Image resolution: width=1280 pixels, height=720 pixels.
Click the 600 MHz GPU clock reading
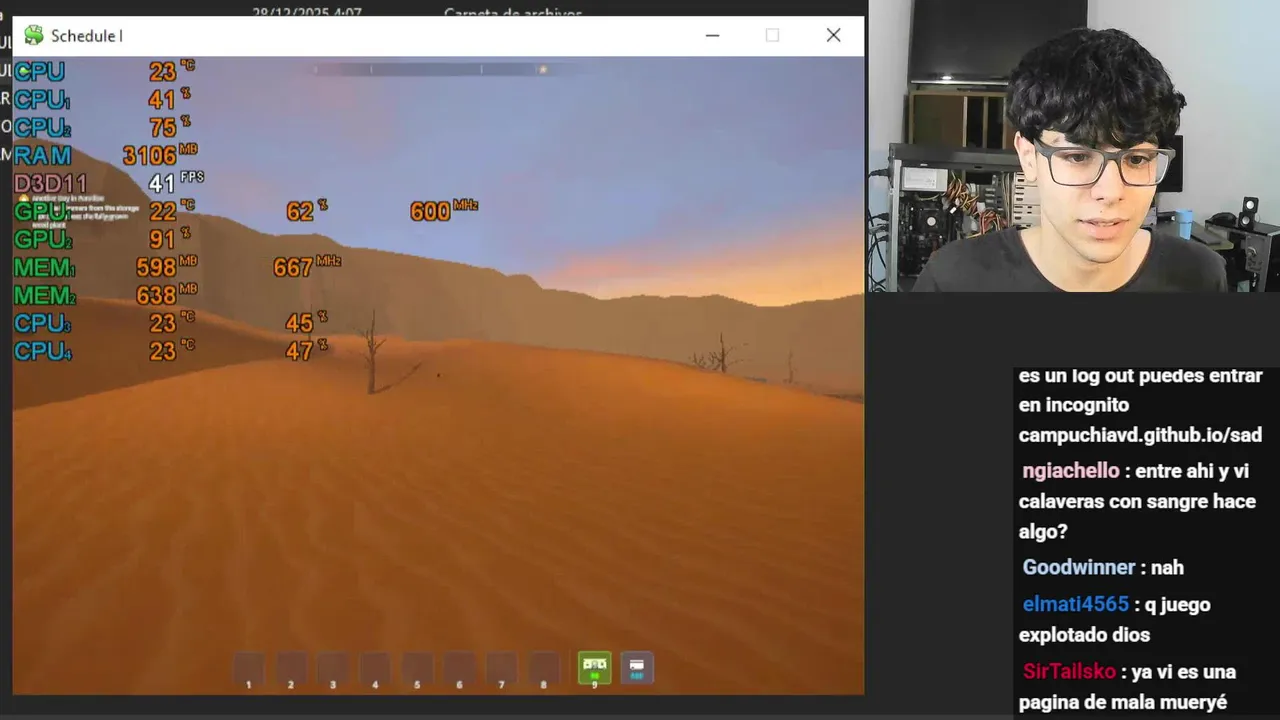[444, 211]
